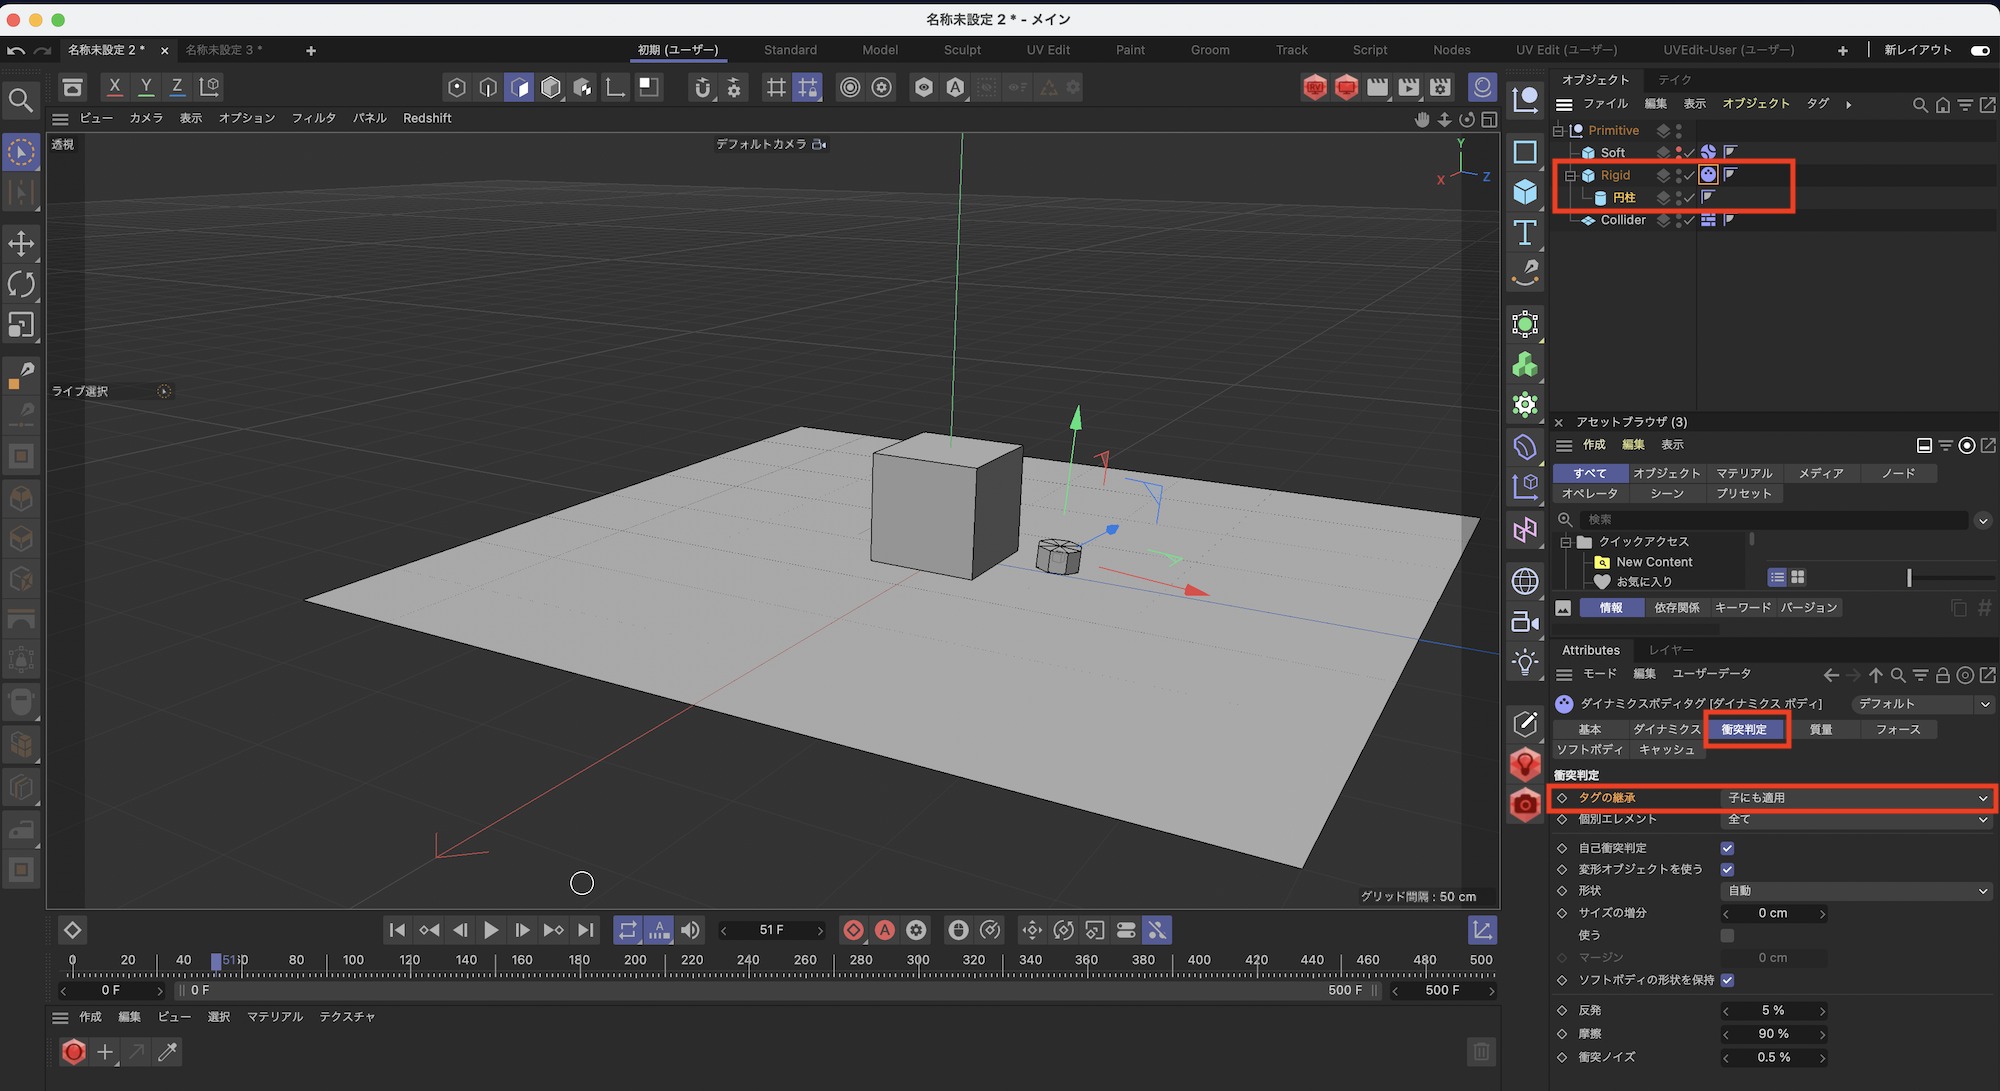This screenshot has height=1091, width=2000.
Task: Toggle X axis lock in toolbar
Action: click(115, 87)
